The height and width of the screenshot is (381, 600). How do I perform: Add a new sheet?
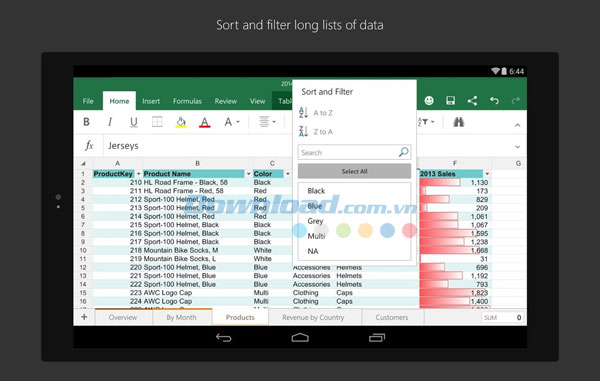(84, 317)
